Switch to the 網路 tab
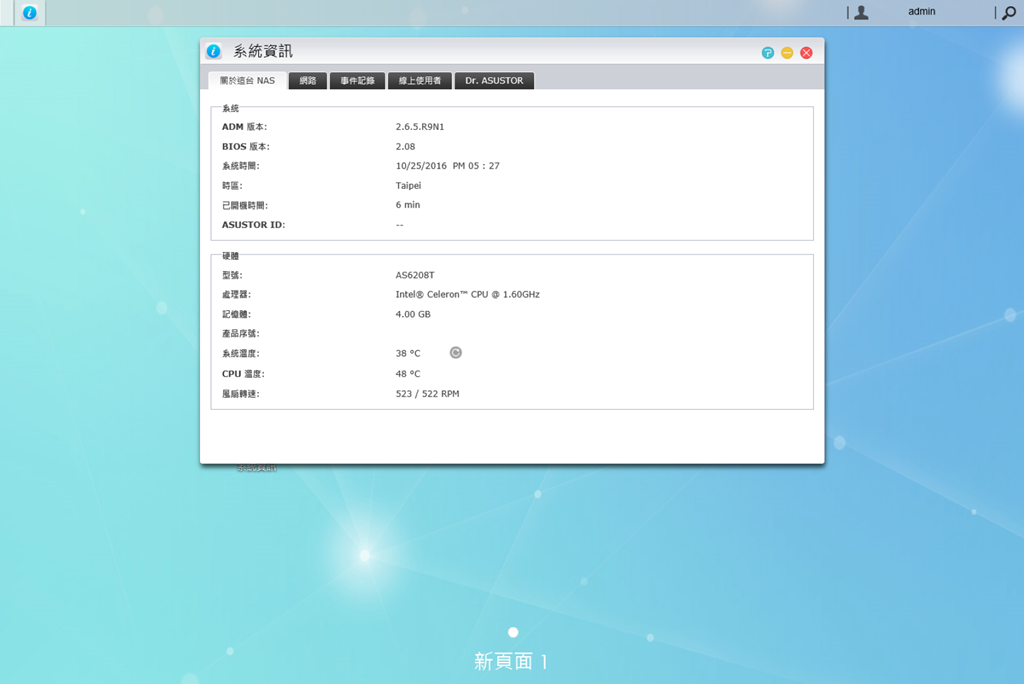Screen dimensions: 1024x684 pyautogui.click(x=308, y=80)
